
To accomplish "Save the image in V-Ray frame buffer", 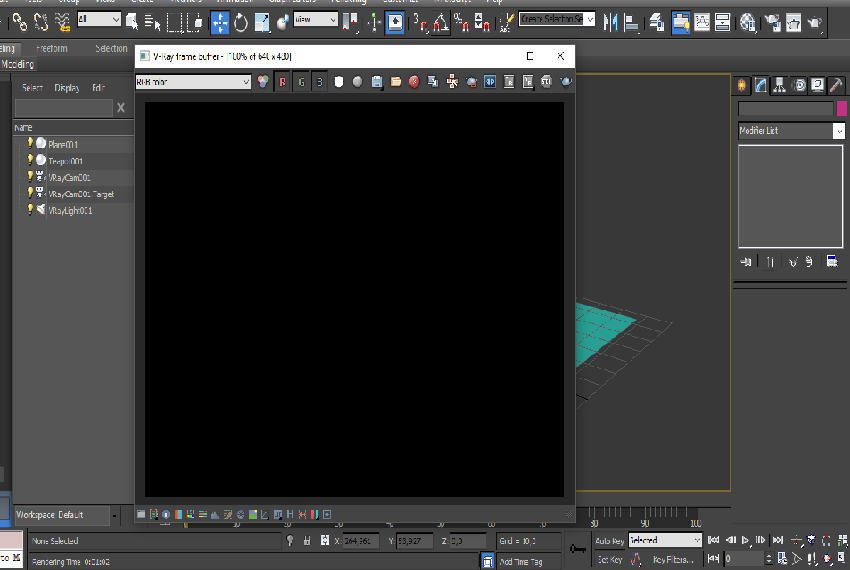I will (377, 81).
